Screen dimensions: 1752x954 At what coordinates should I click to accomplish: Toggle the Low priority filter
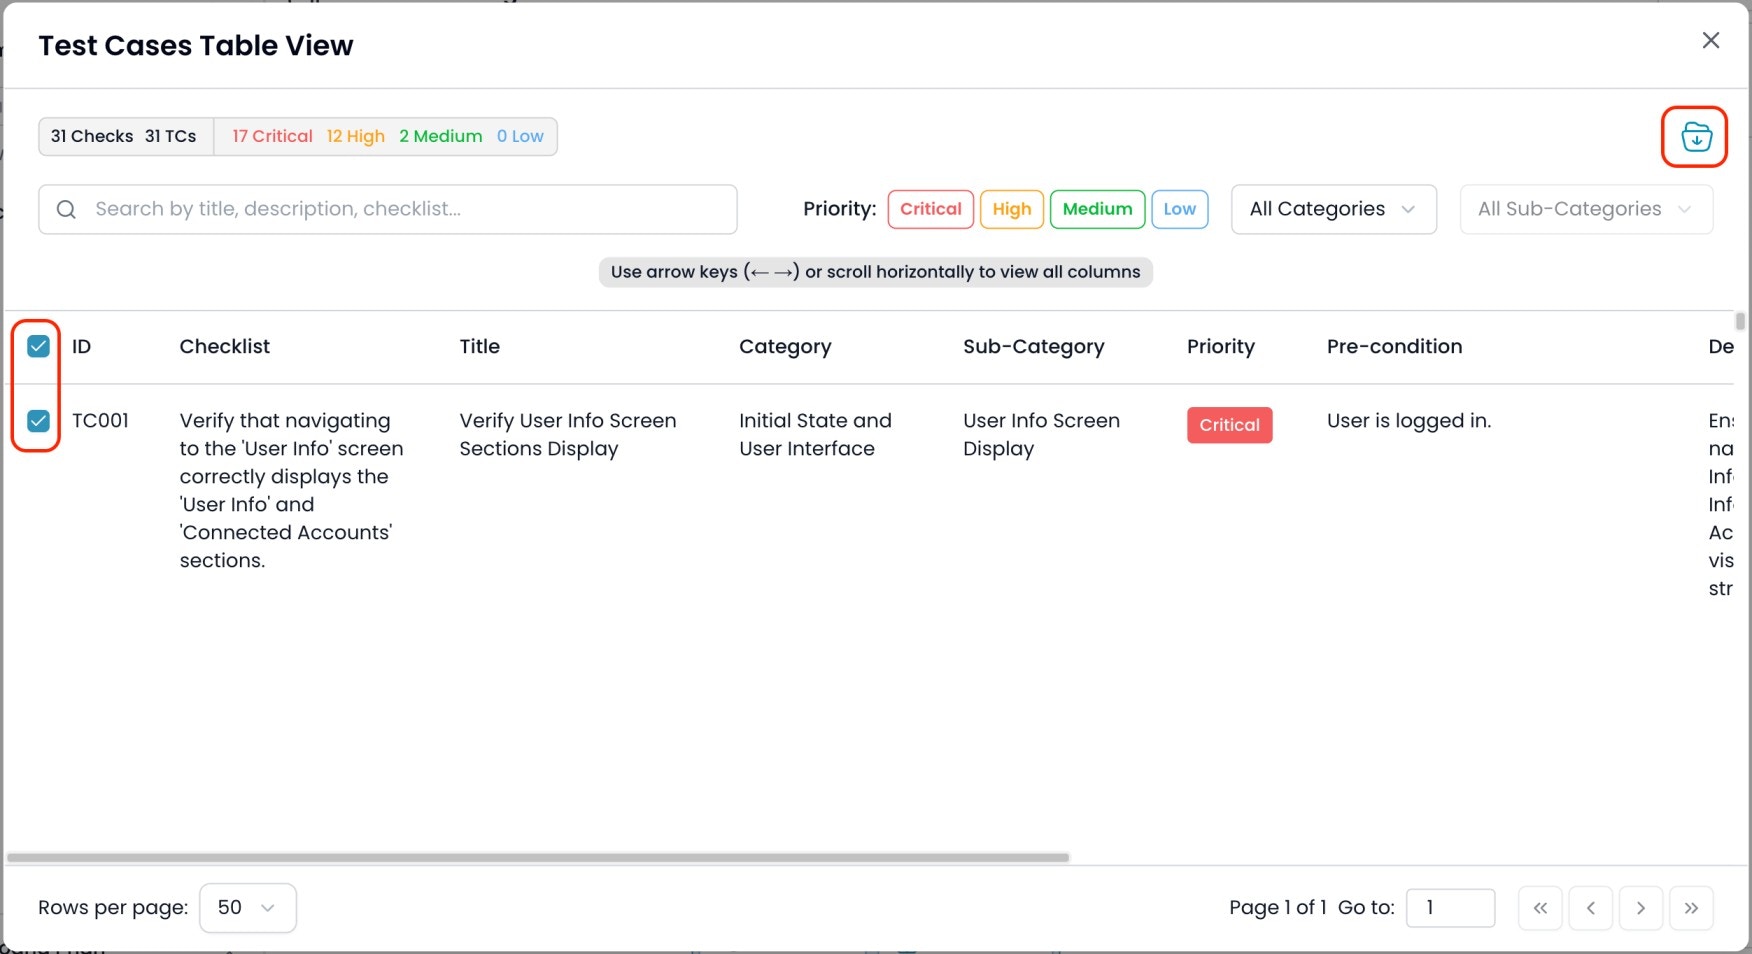(x=1180, y=209)
